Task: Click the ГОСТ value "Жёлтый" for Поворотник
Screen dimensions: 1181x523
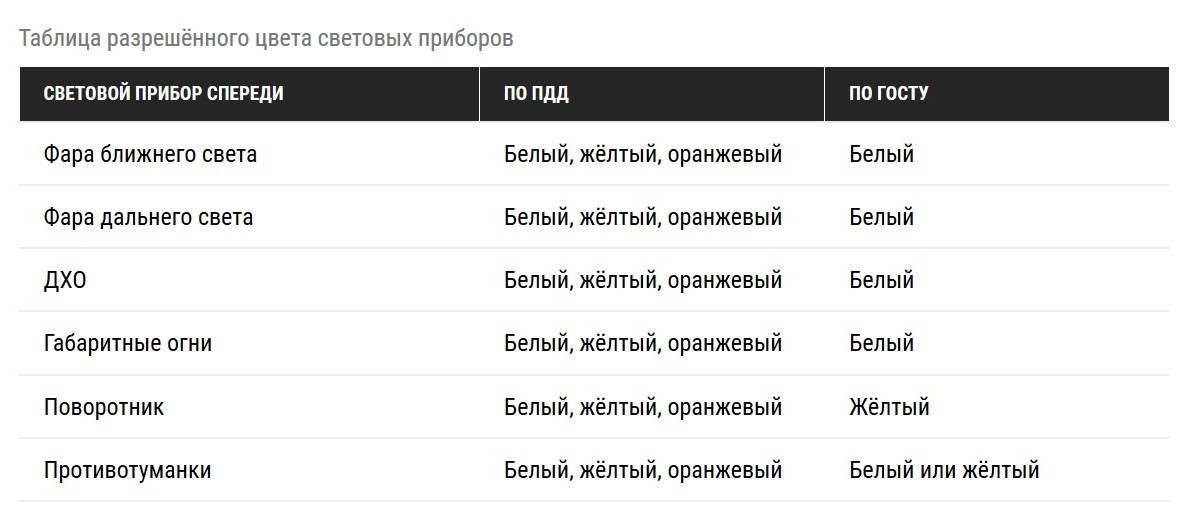Action: [x=889, y=407]
